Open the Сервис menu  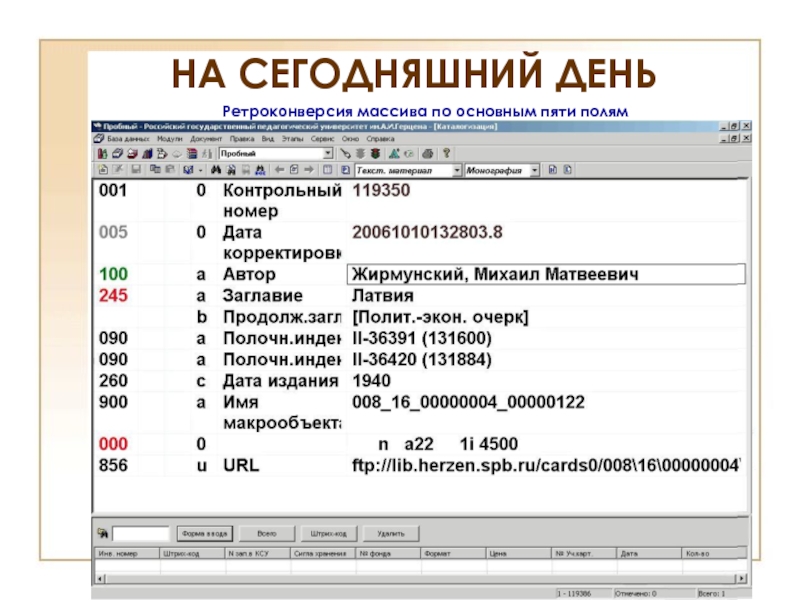click(x=322, y=139)
